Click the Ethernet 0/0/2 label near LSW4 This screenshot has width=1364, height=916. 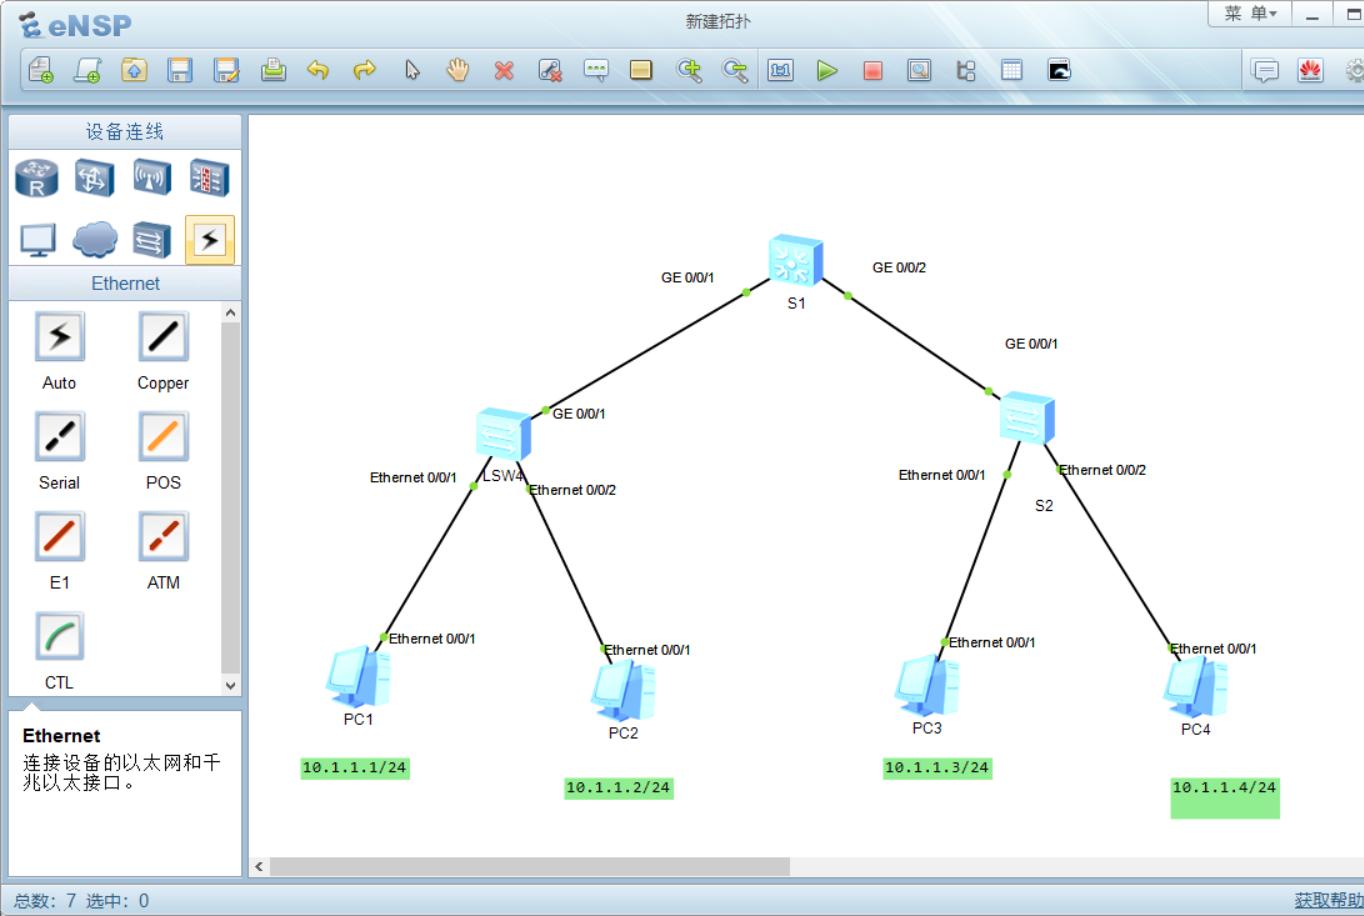pyautogui.click(x=572, y=490)
